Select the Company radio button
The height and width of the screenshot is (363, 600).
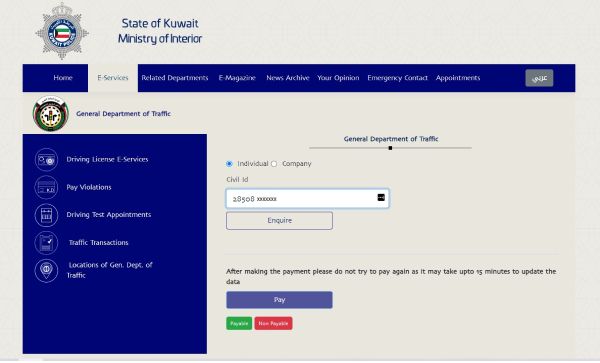click(274, 164)
